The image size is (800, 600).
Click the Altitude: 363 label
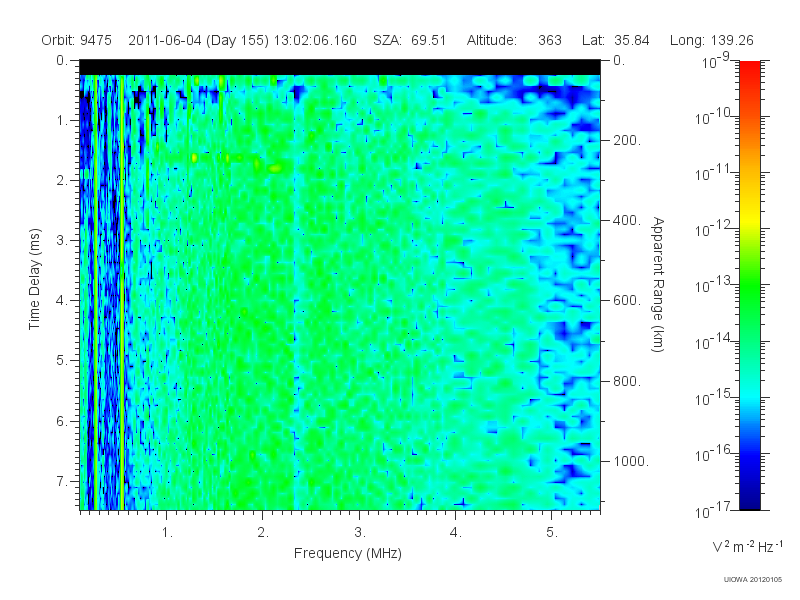coord(514,40)
